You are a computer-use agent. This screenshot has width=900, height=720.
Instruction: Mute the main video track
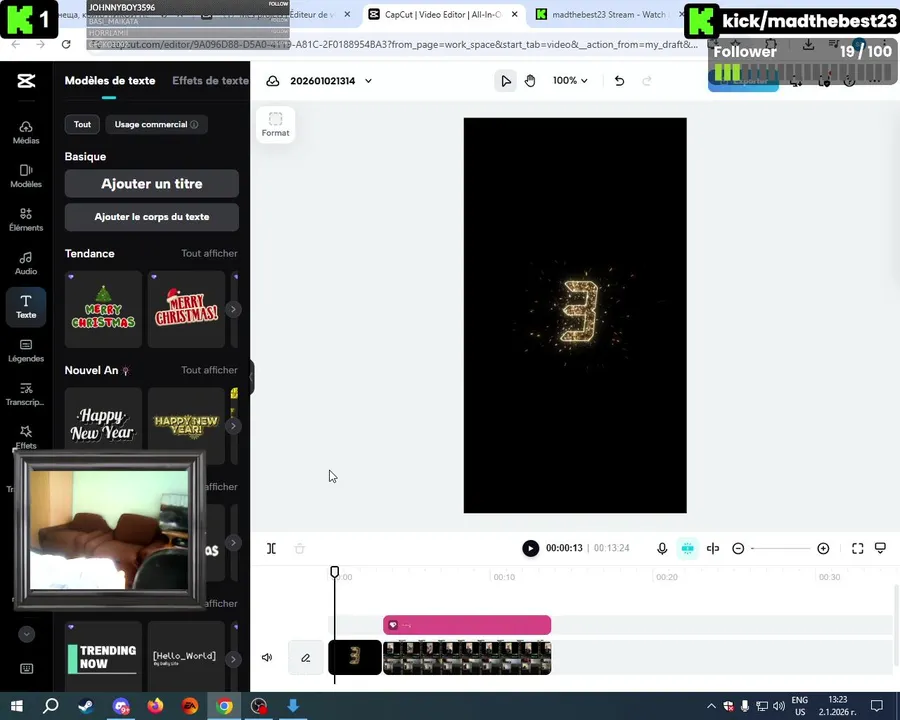(x=267, y=657)
